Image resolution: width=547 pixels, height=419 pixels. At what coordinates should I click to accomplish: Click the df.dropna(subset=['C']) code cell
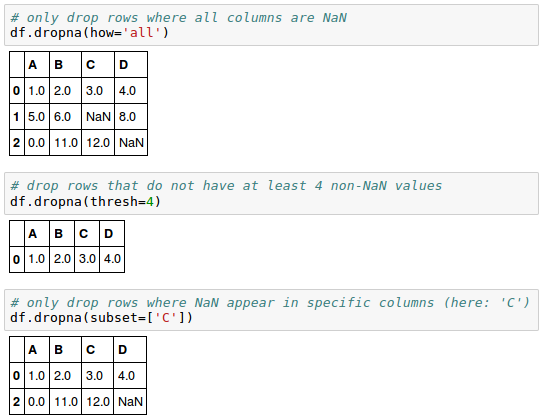click(x=271, y=310)
